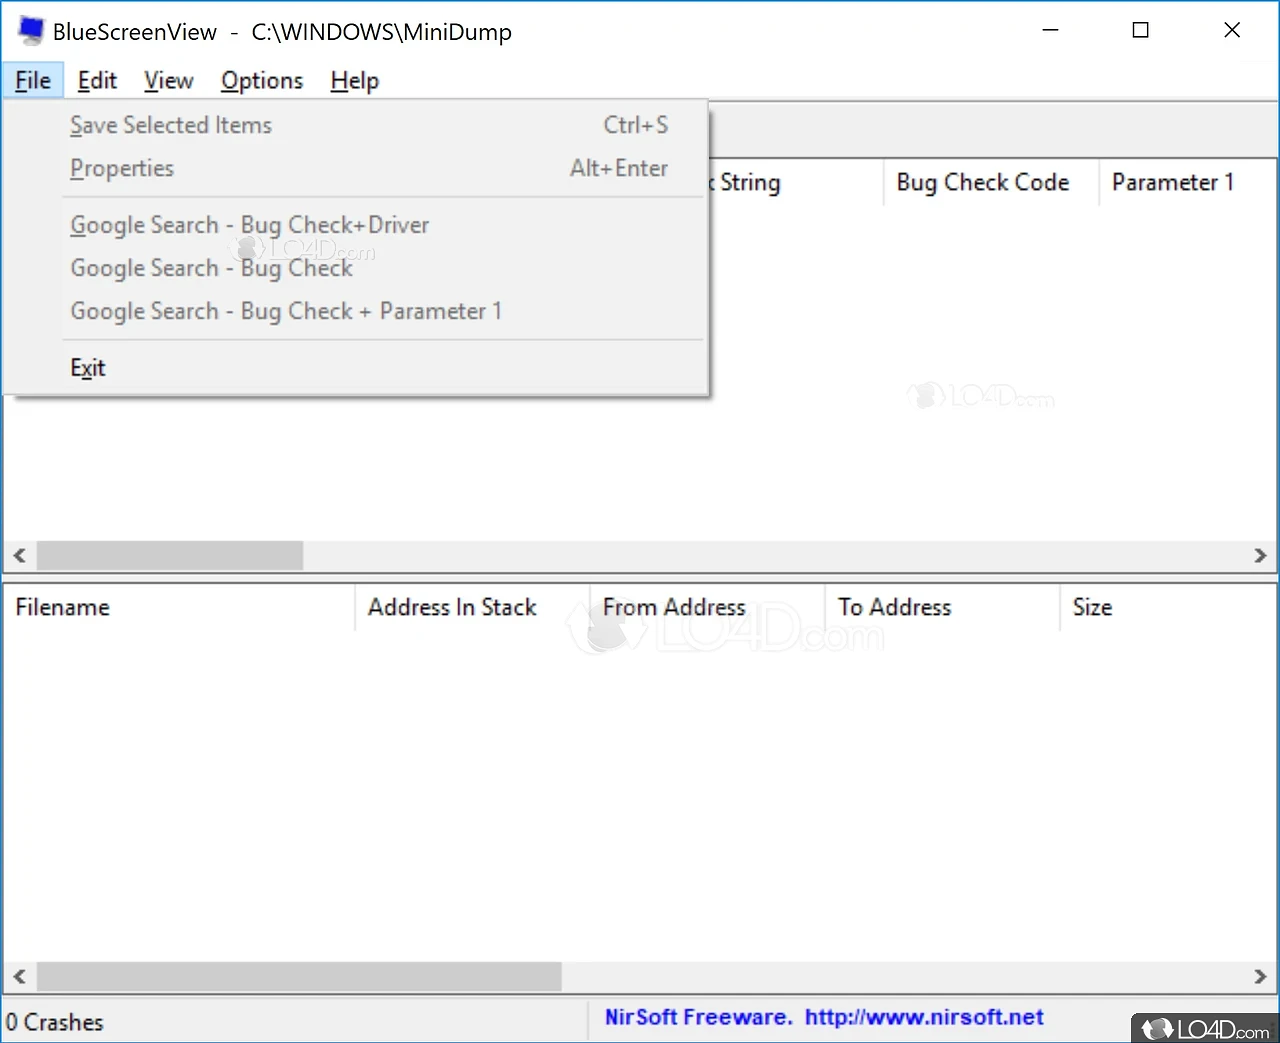The image size is (1280, 1043).
Task: Open the NirSoft website link
Action: (923, 1017)
